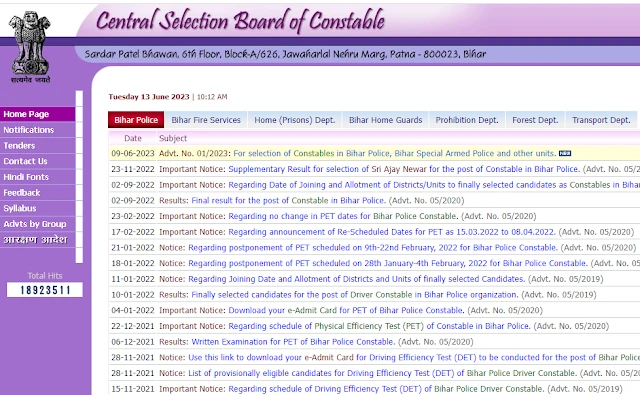Click the date cell 22-12-2021

tap(133, 326)
